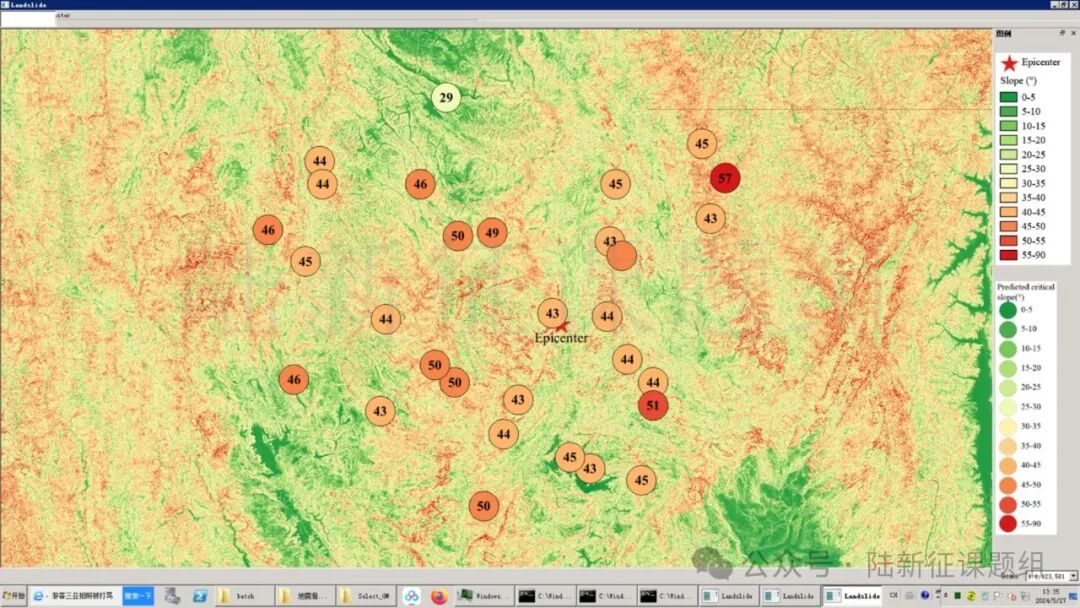Click the Baidu cloud icon in taskbar
Viewport: 1080px width, 608px height.
click(411, 596)
